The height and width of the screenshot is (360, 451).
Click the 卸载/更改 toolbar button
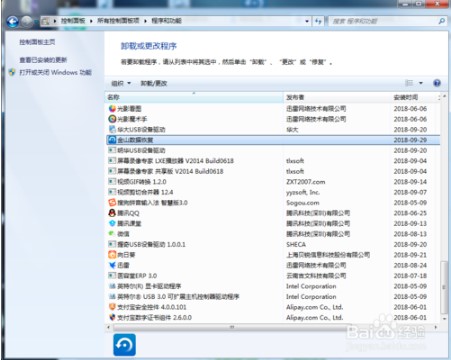coord(154,83)
